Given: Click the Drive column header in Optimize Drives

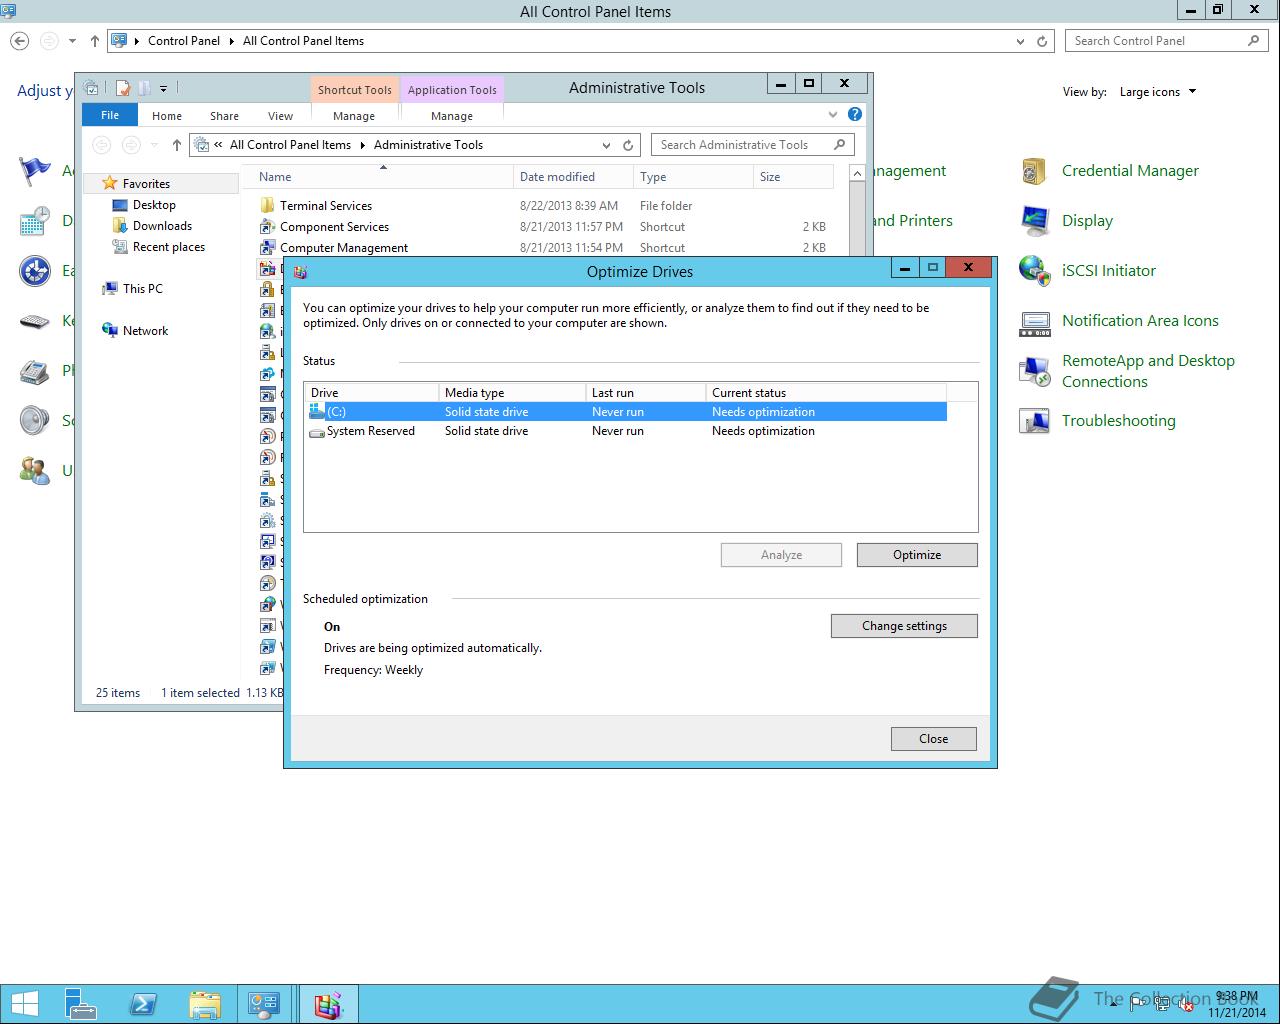Looking at the screenshot, I should point(371,393).
